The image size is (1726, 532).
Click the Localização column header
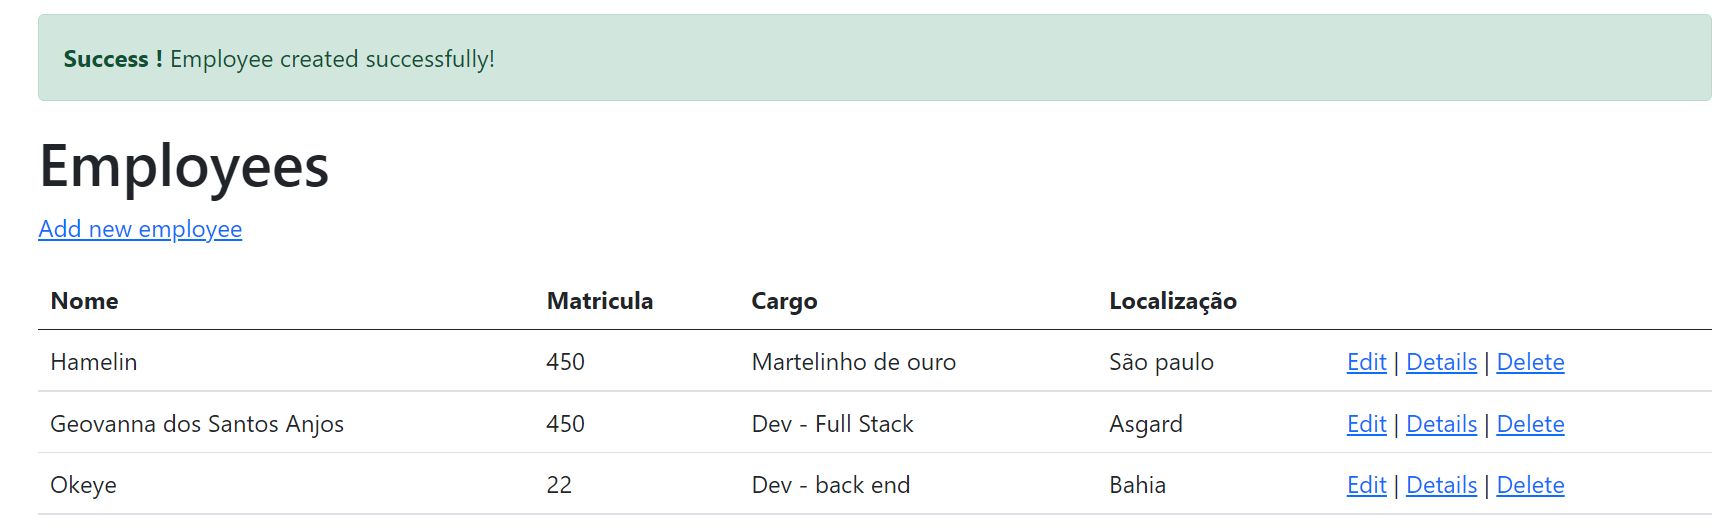1173,301
